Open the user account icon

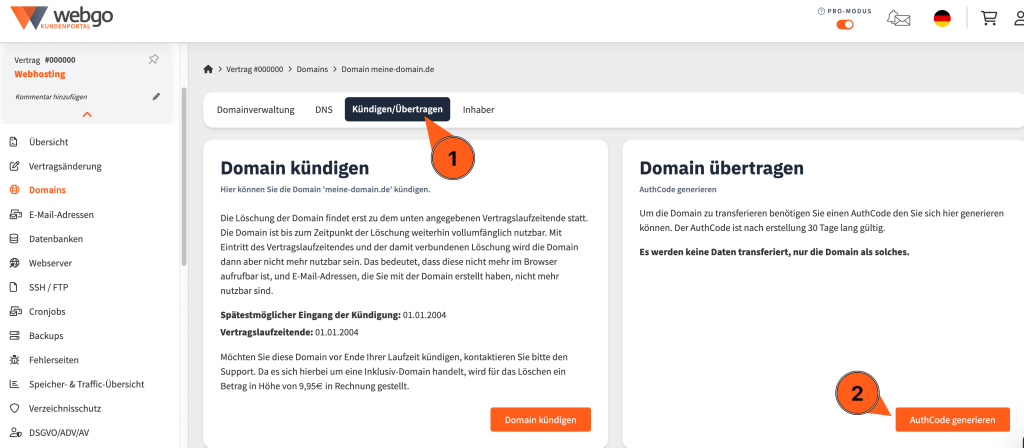1019,18
